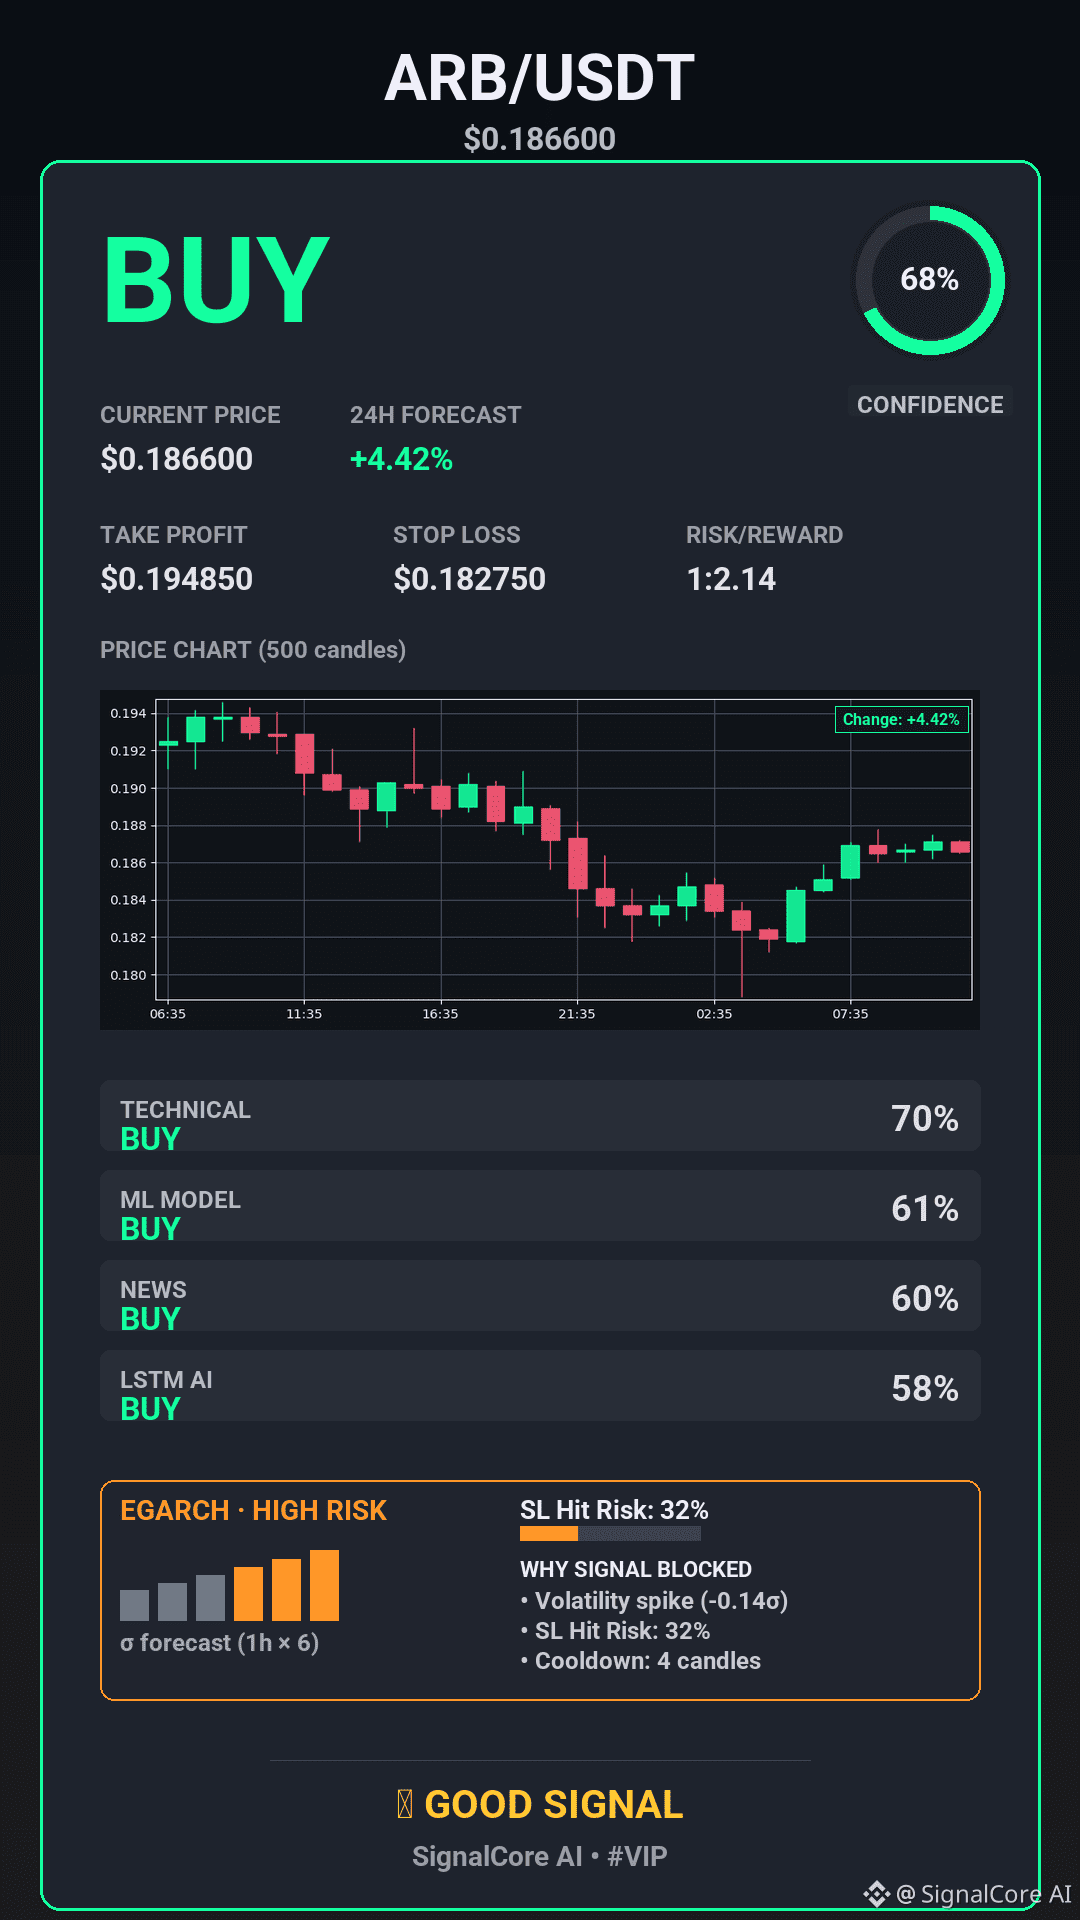Click the @SignalCore AI watermark link
The width and height of the screenshot is (1080, 1920).
983,1894
